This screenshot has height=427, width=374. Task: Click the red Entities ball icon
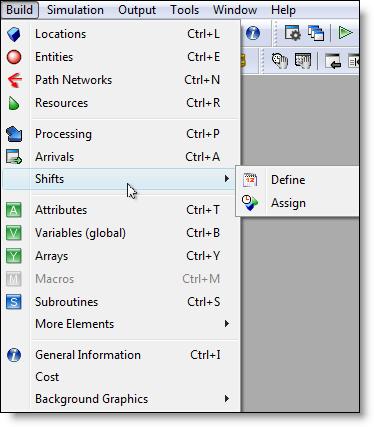[14, 57]
